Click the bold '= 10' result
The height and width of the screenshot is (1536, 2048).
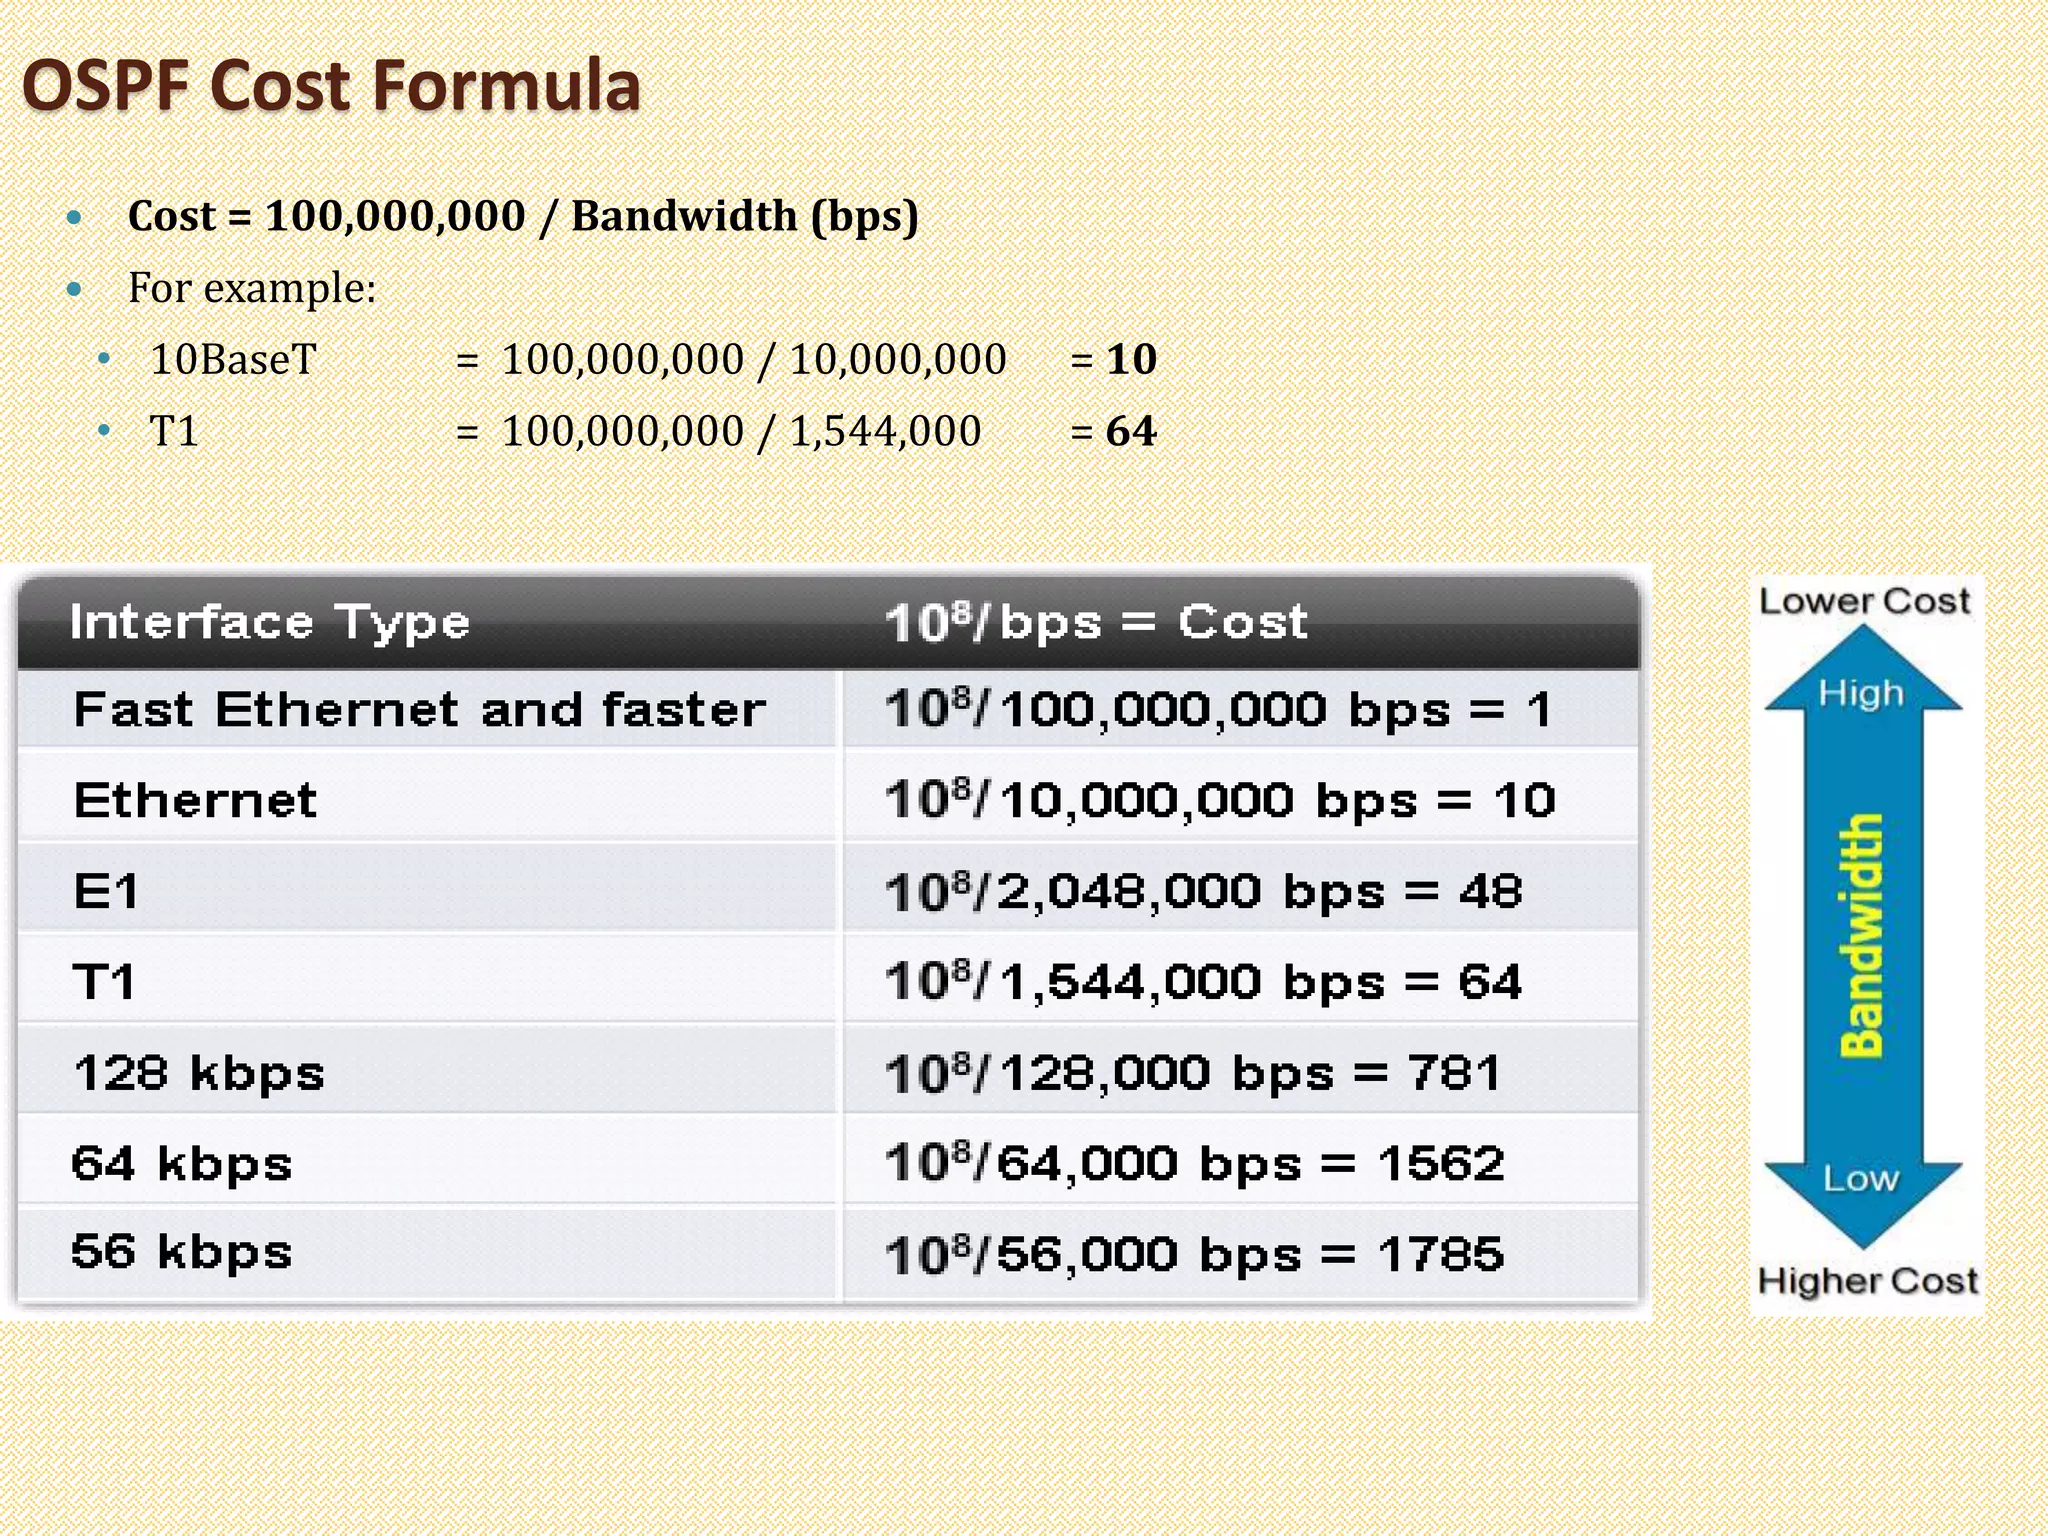1113,359
